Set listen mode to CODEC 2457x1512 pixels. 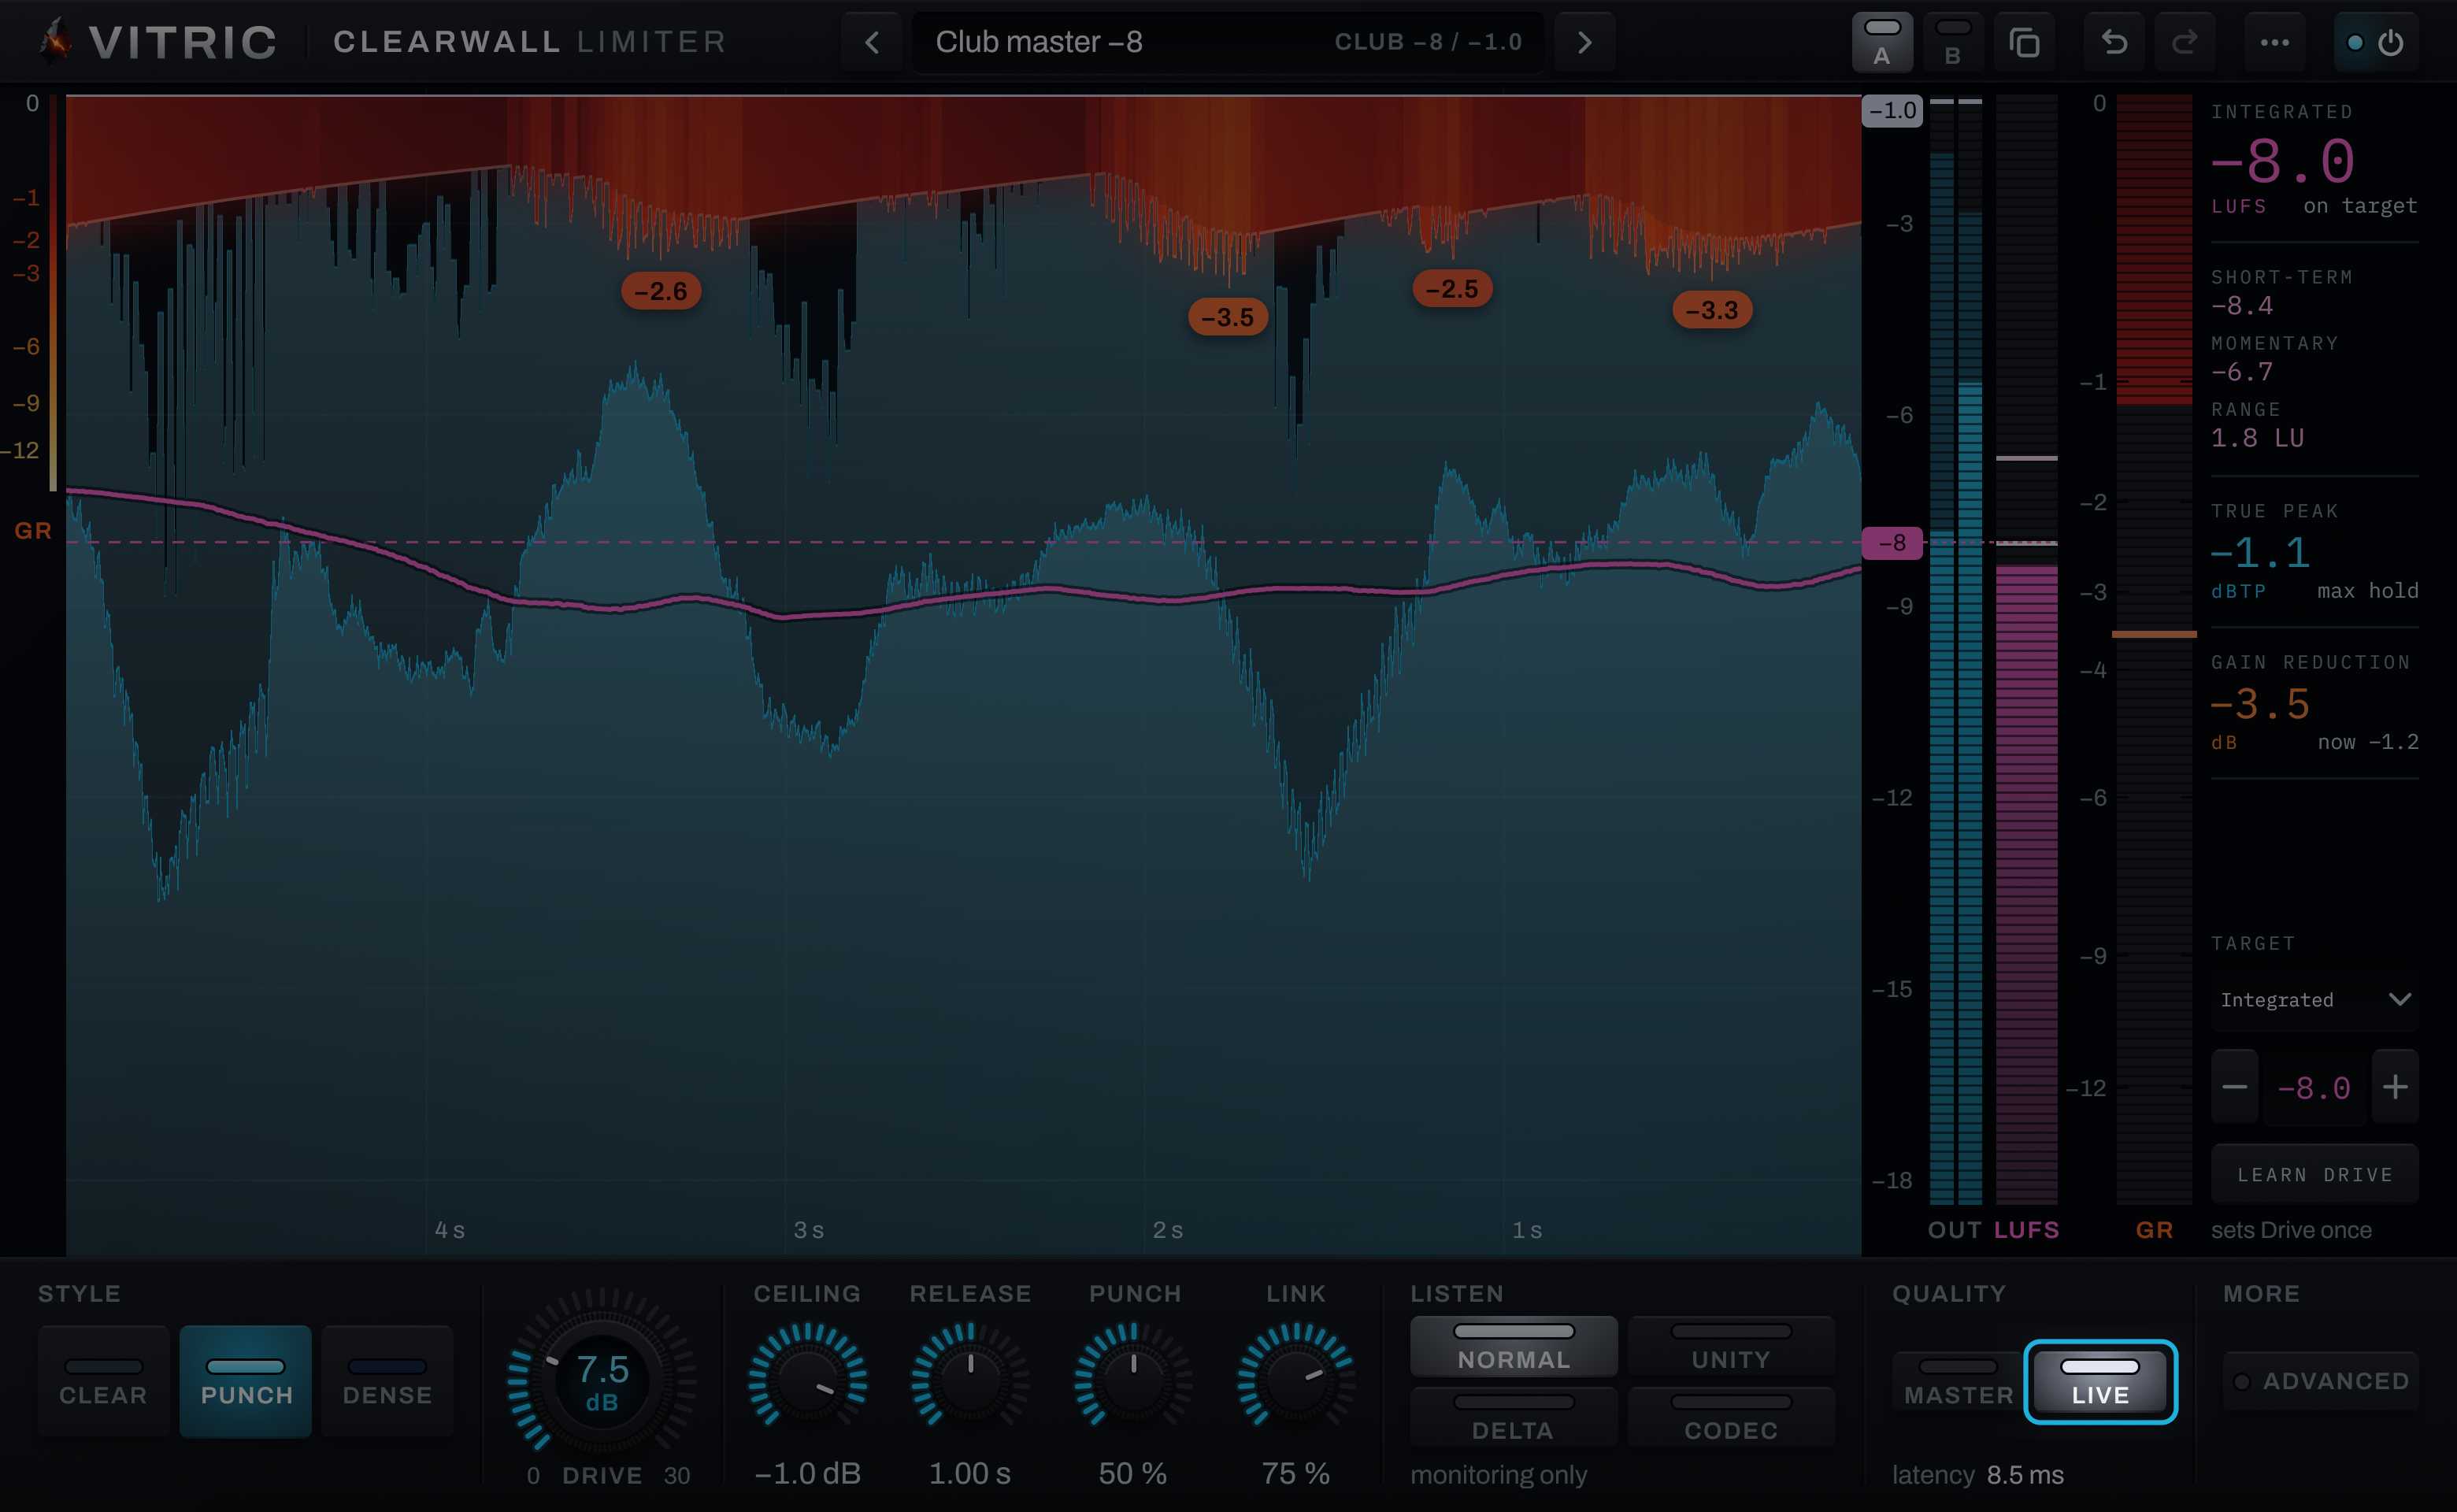1730,1416
